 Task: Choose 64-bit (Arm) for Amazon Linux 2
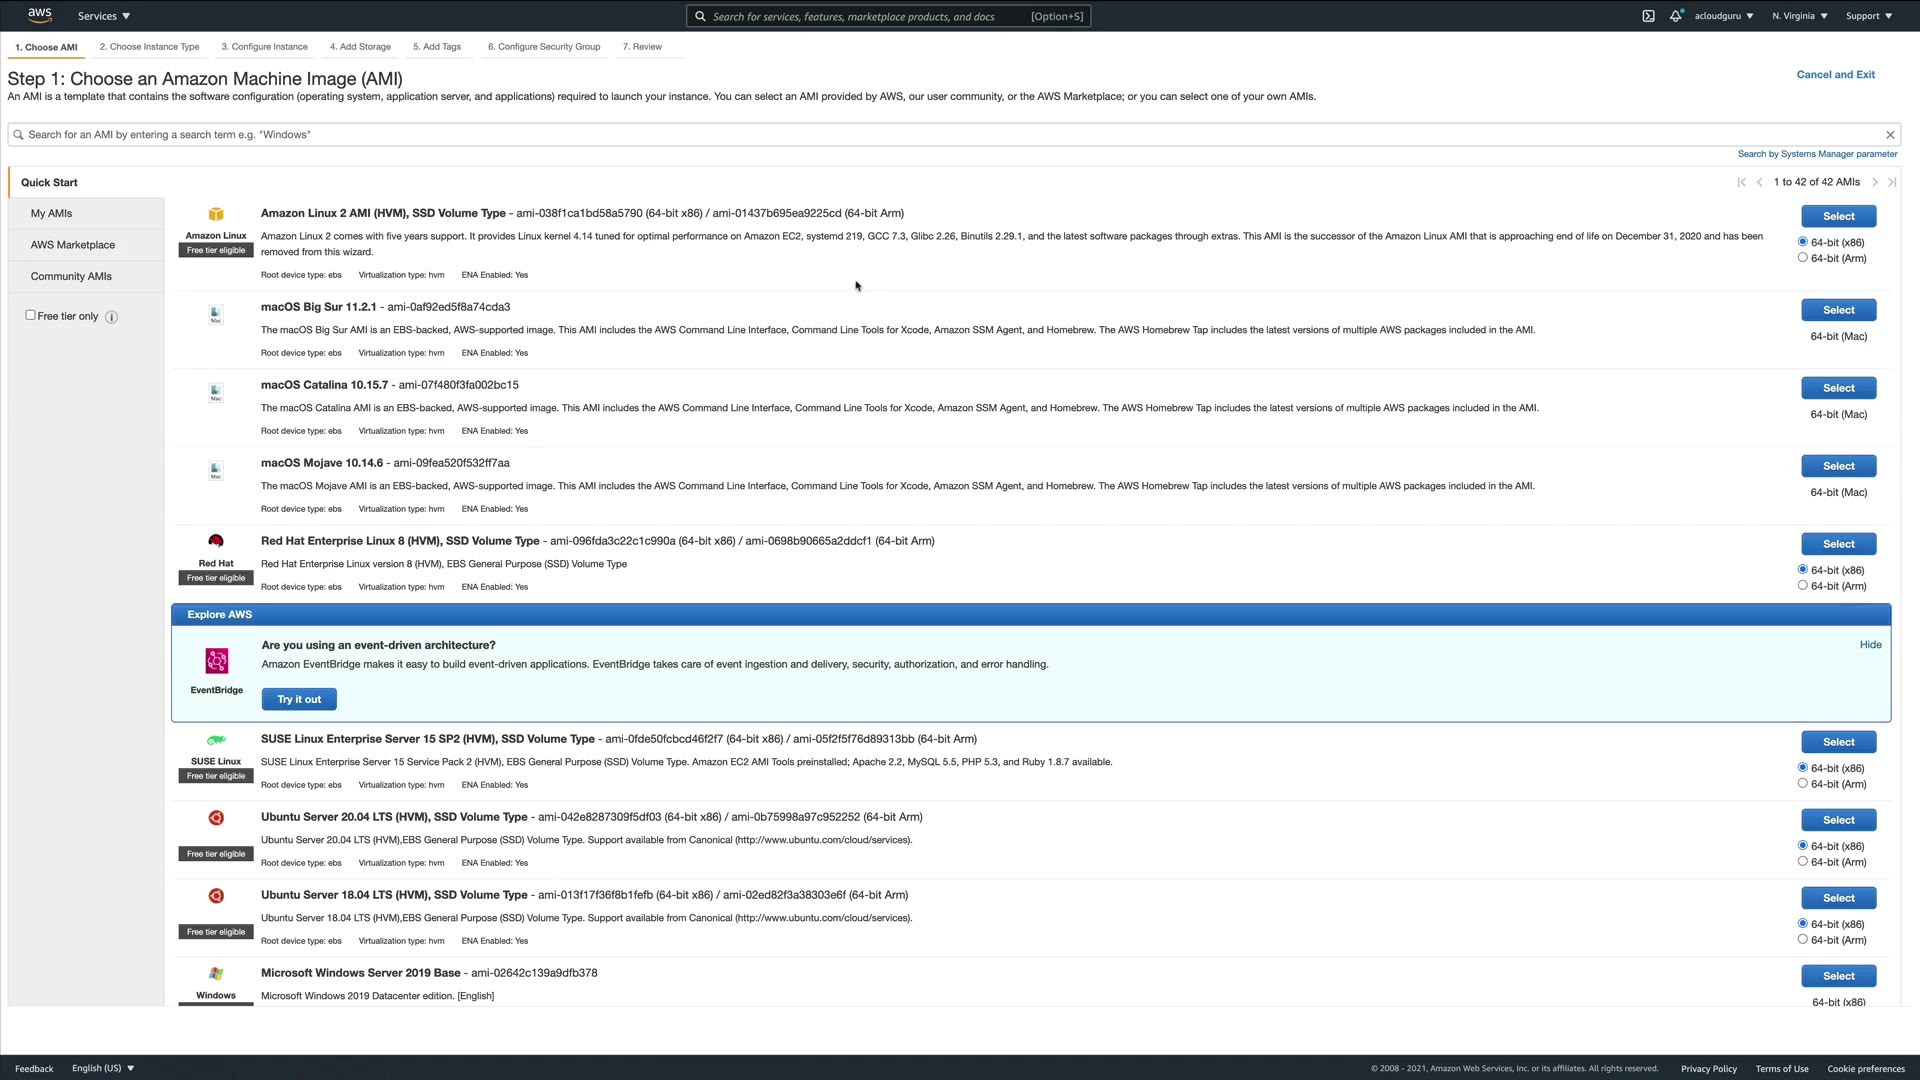click(1803, 258)
